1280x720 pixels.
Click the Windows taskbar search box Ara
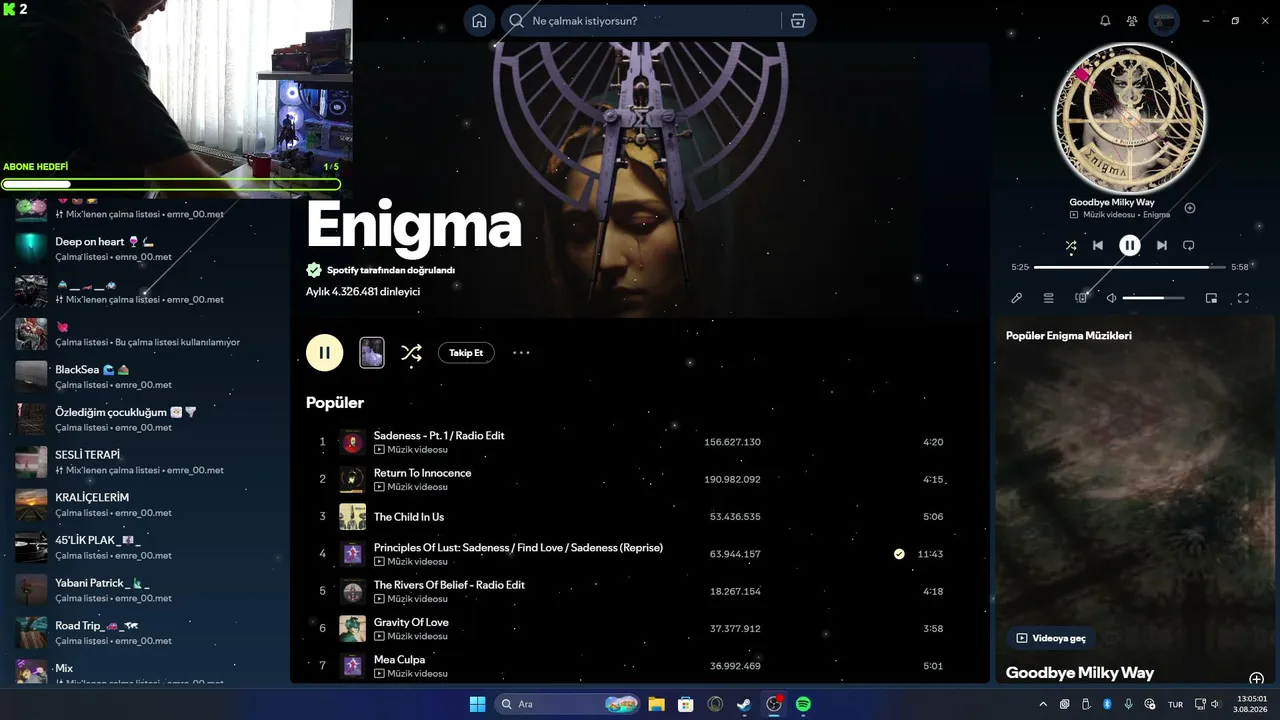pos(567,704)
